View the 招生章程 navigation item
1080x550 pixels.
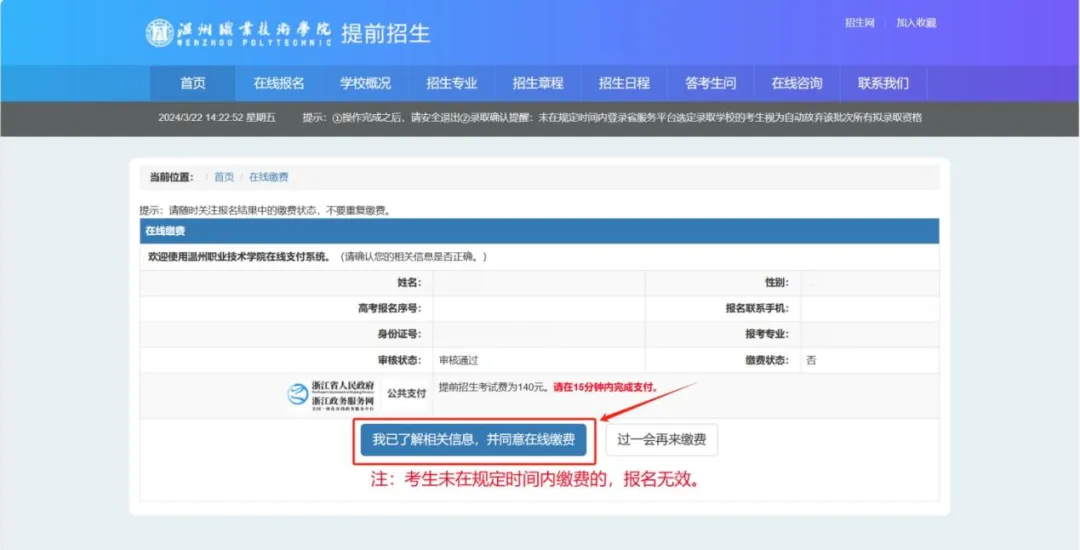(538, 83)
